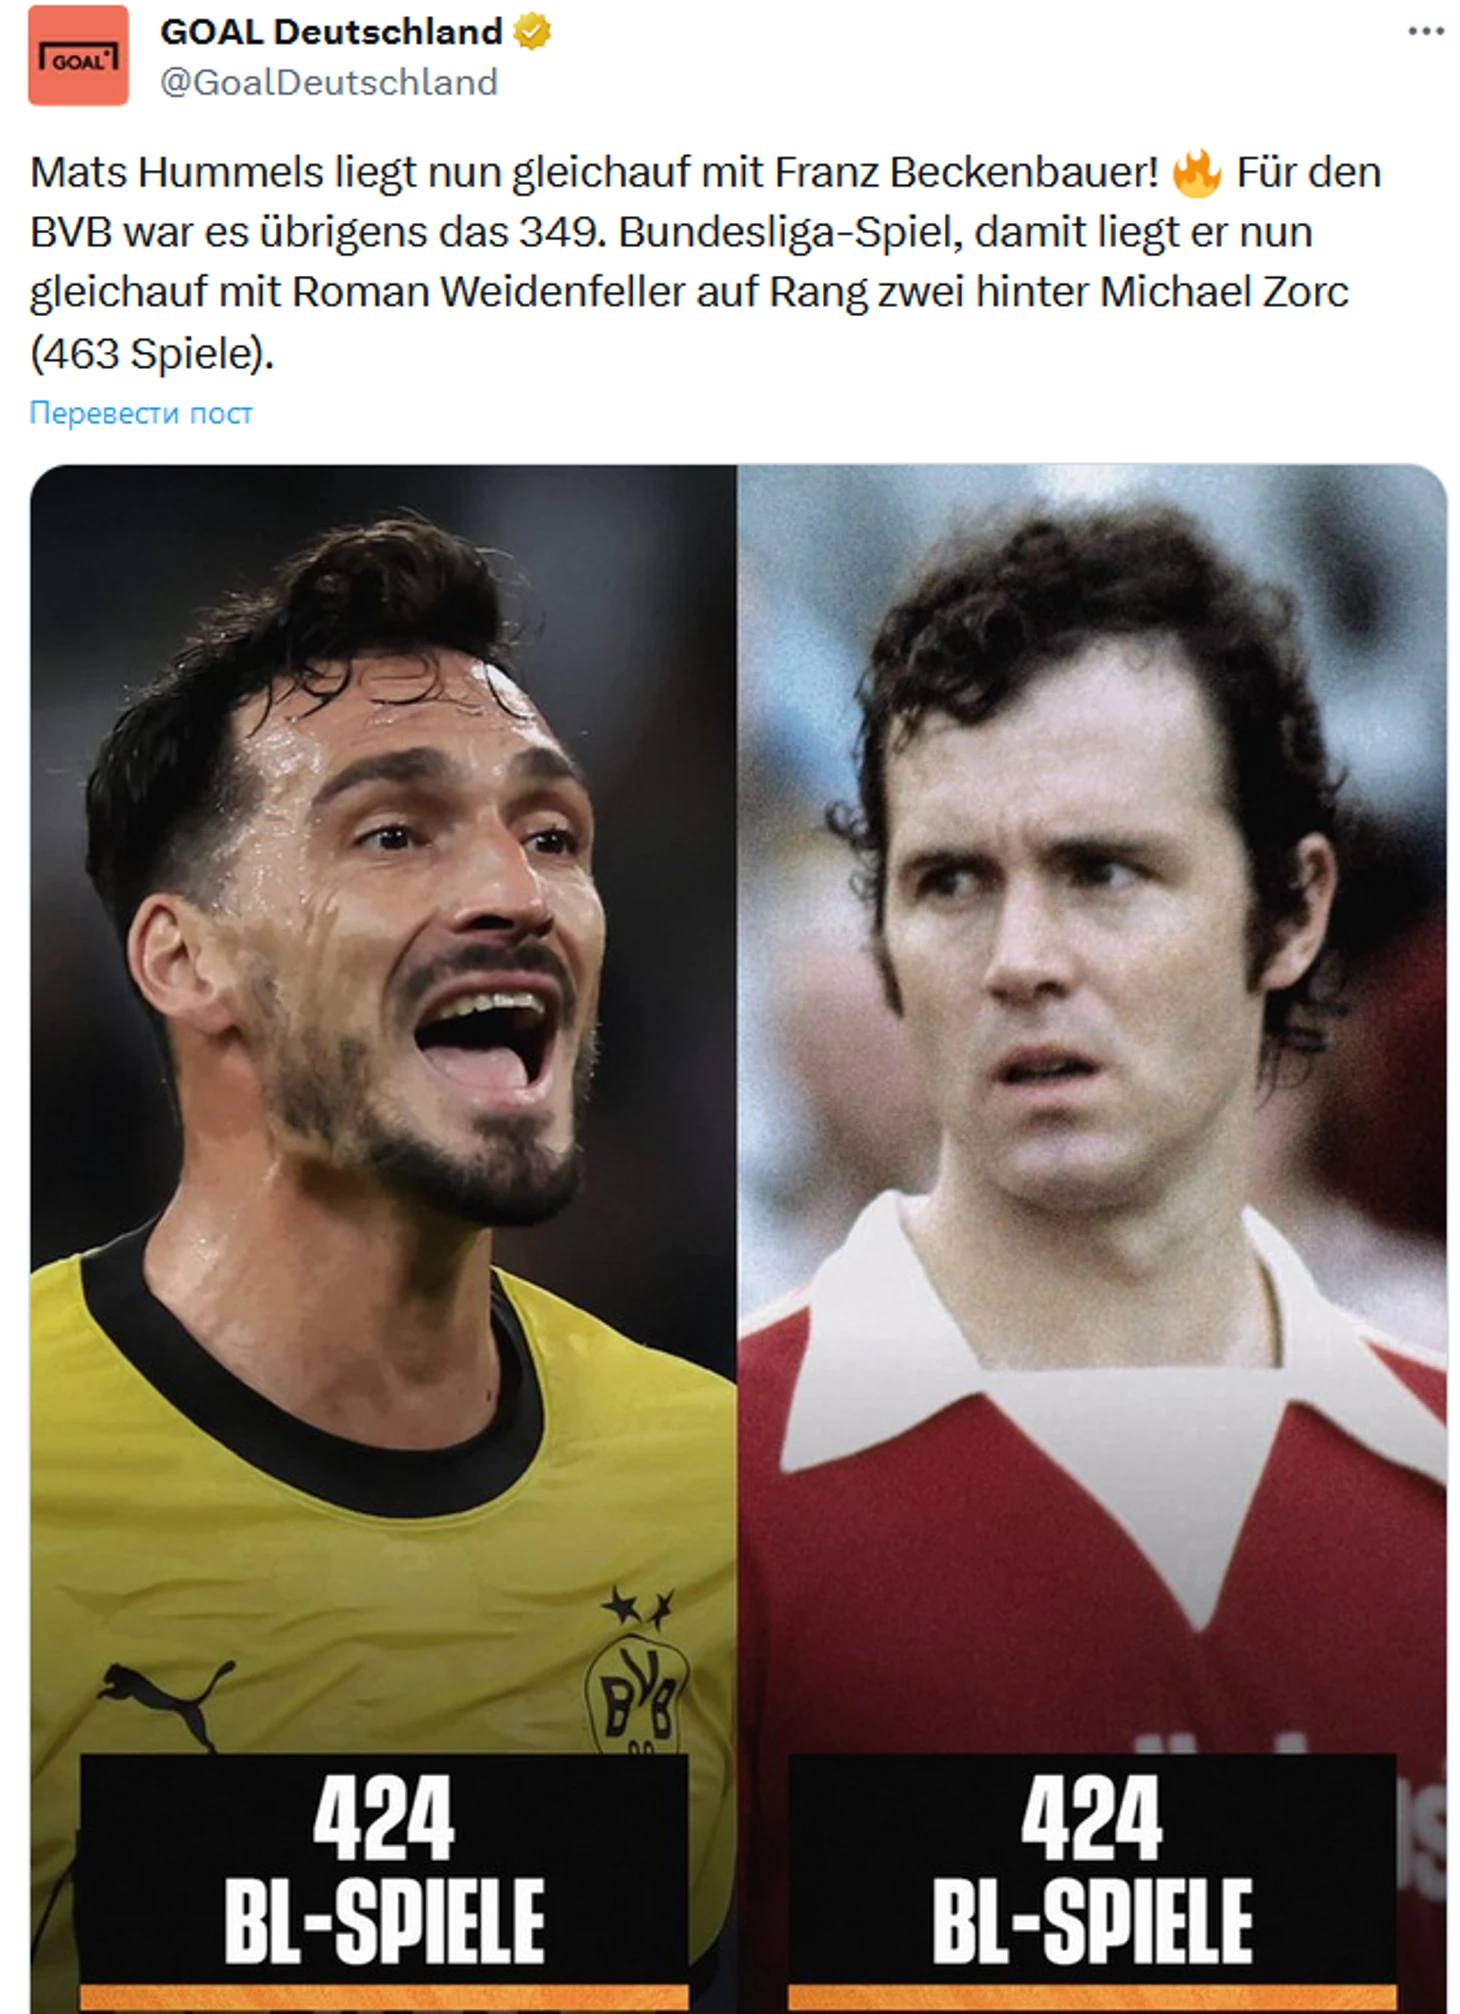Click the gold verified badge
The width and height of the screenshot is (1460, 2014).
pyautogui.click(x=532, y=32)
